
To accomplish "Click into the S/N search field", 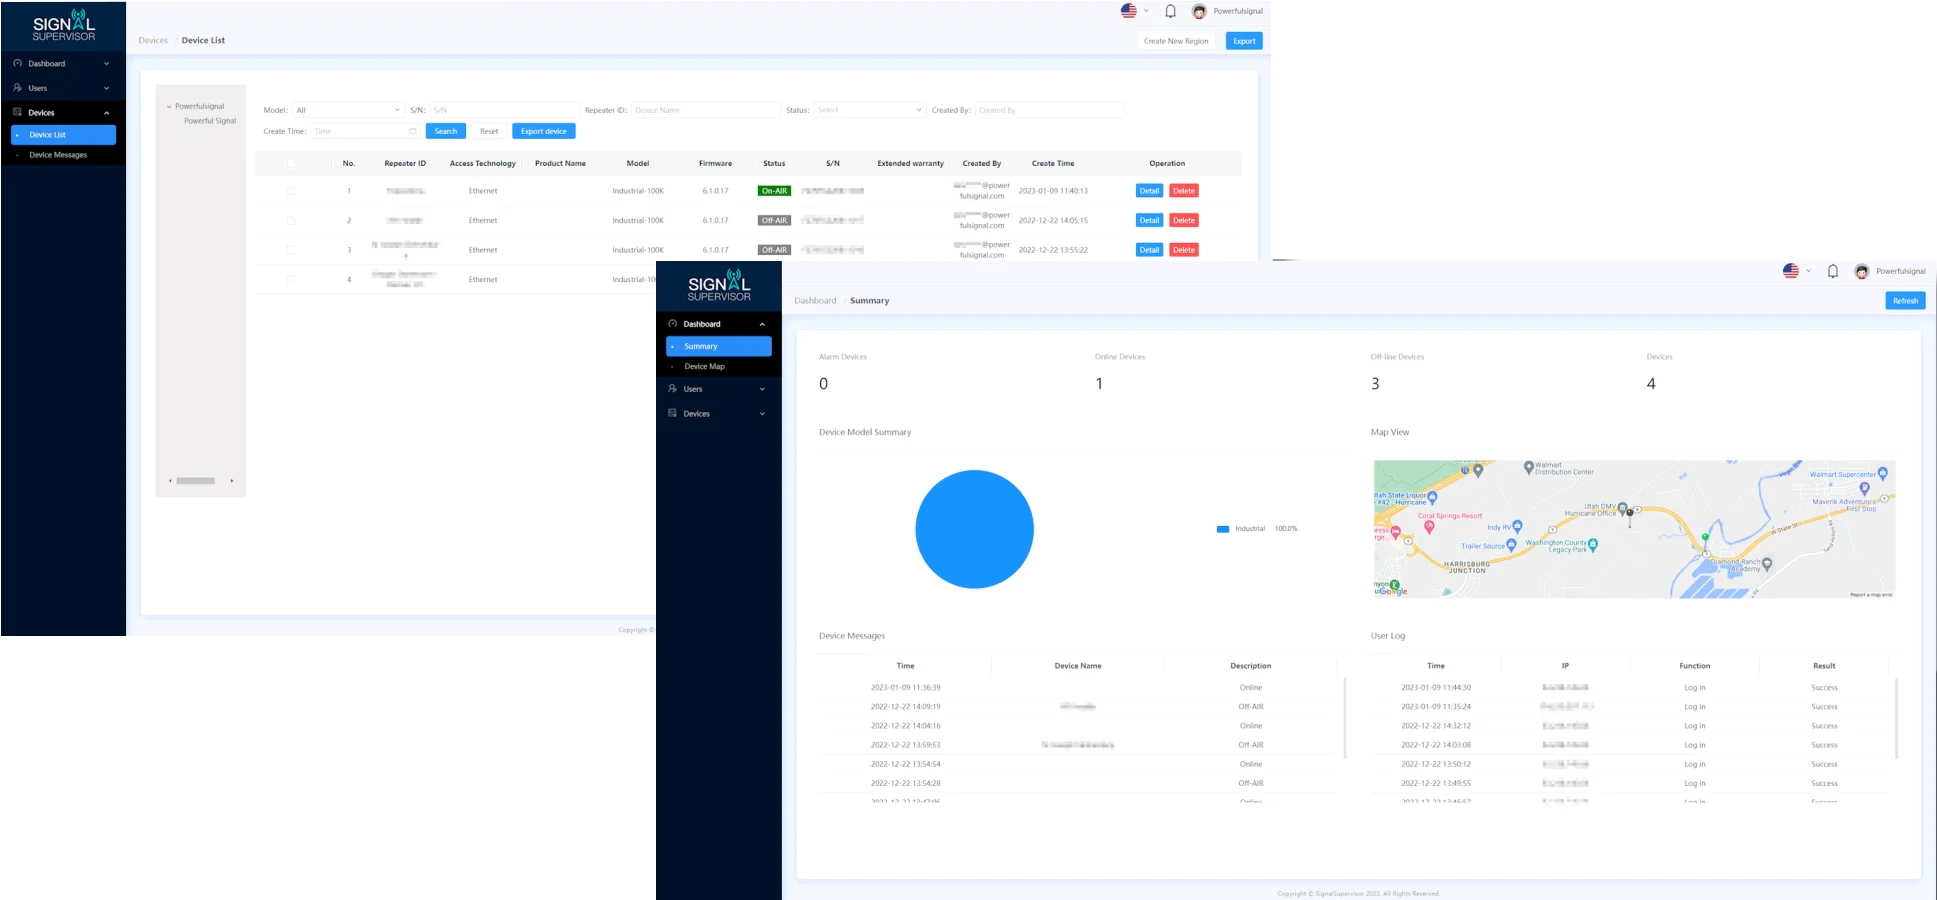I will pyautogui.click(x=503, y=110).
